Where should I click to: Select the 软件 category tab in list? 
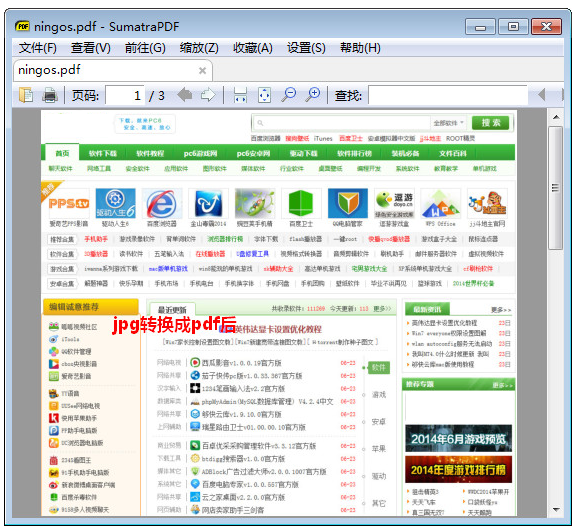(x=379, y=367)
